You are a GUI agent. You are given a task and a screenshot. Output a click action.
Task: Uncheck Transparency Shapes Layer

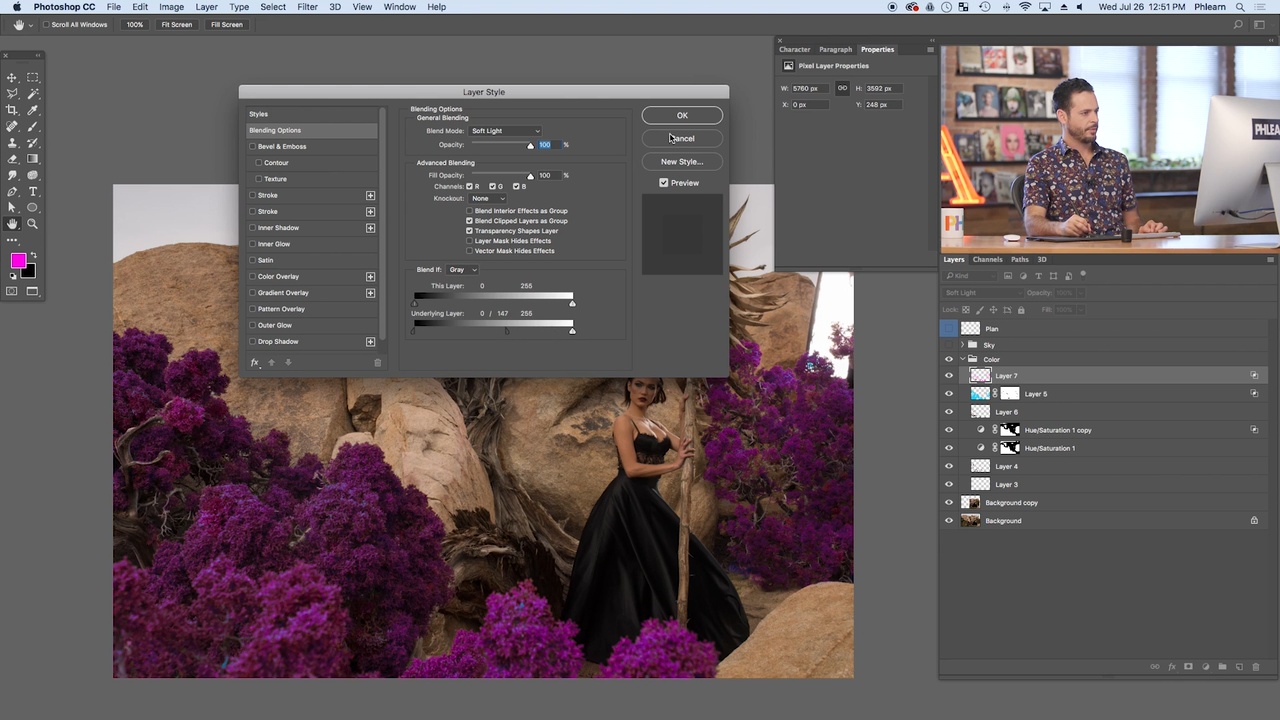[470, 231]
